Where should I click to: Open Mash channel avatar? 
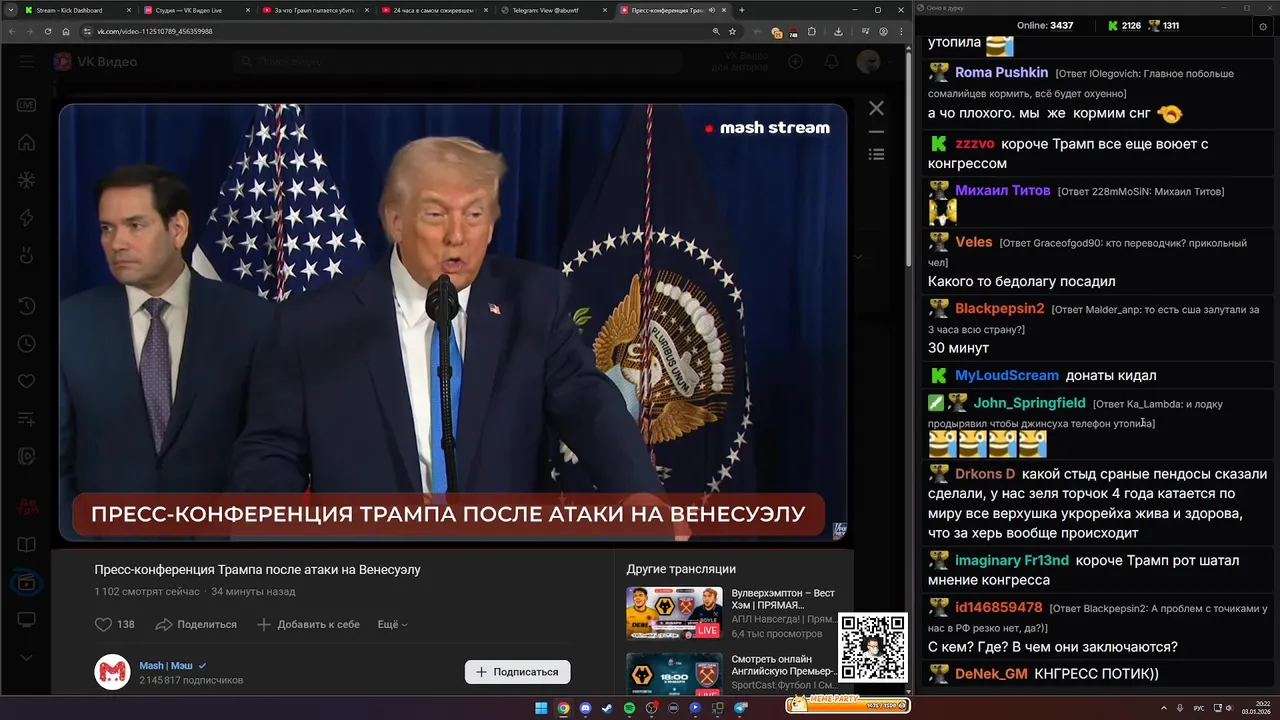pos(112,672)
